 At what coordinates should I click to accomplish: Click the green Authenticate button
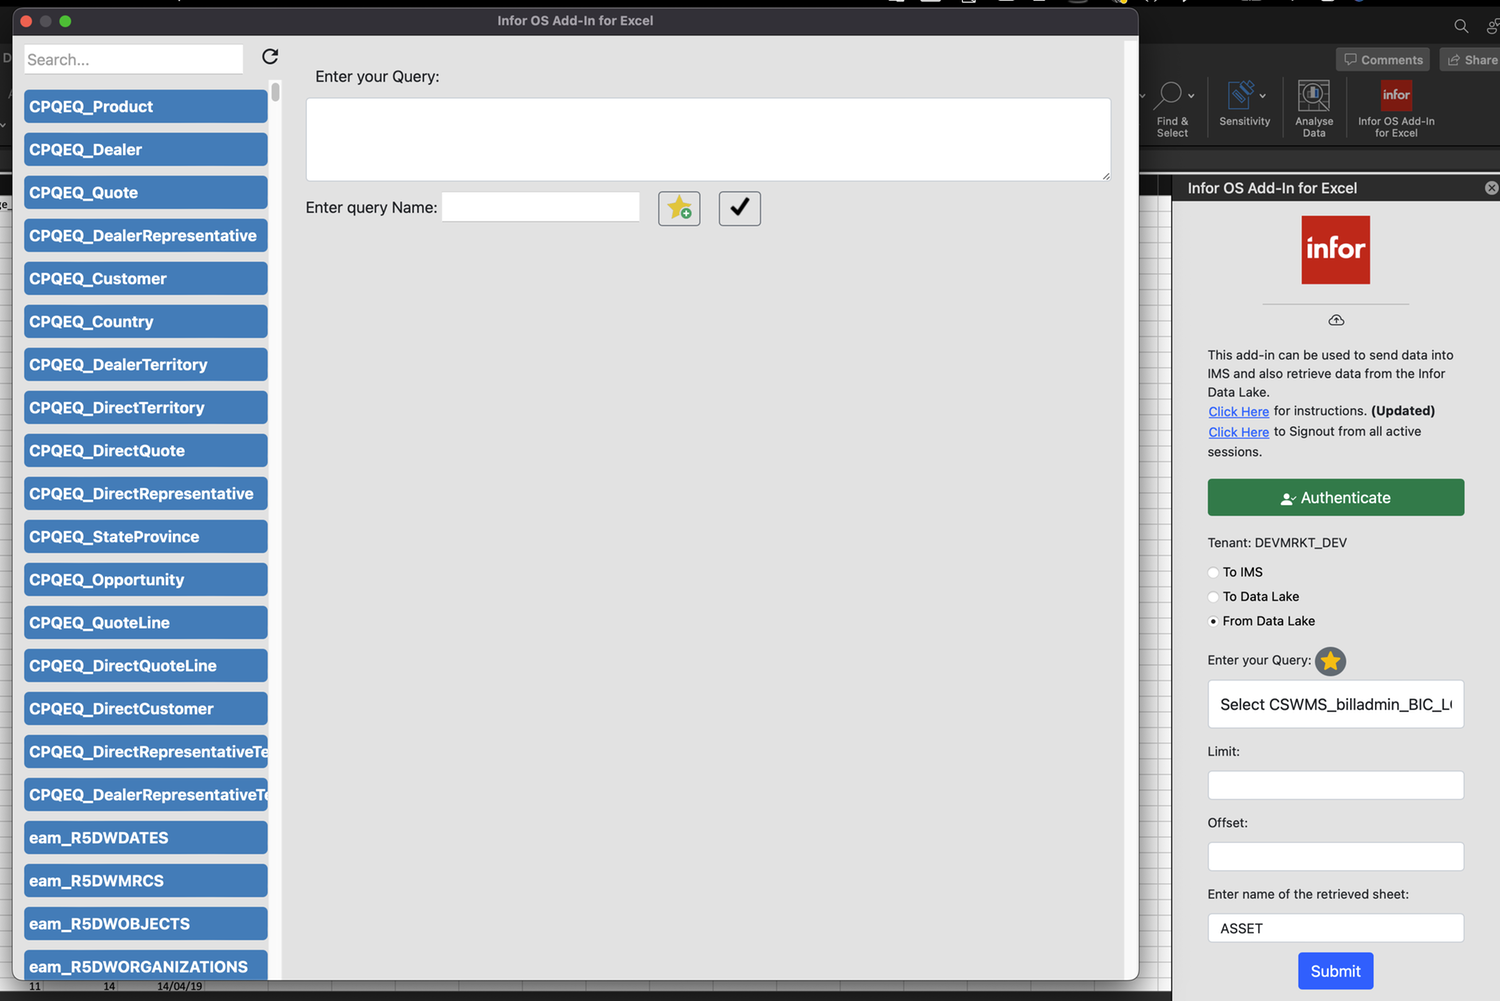(x=1336, y=497)
